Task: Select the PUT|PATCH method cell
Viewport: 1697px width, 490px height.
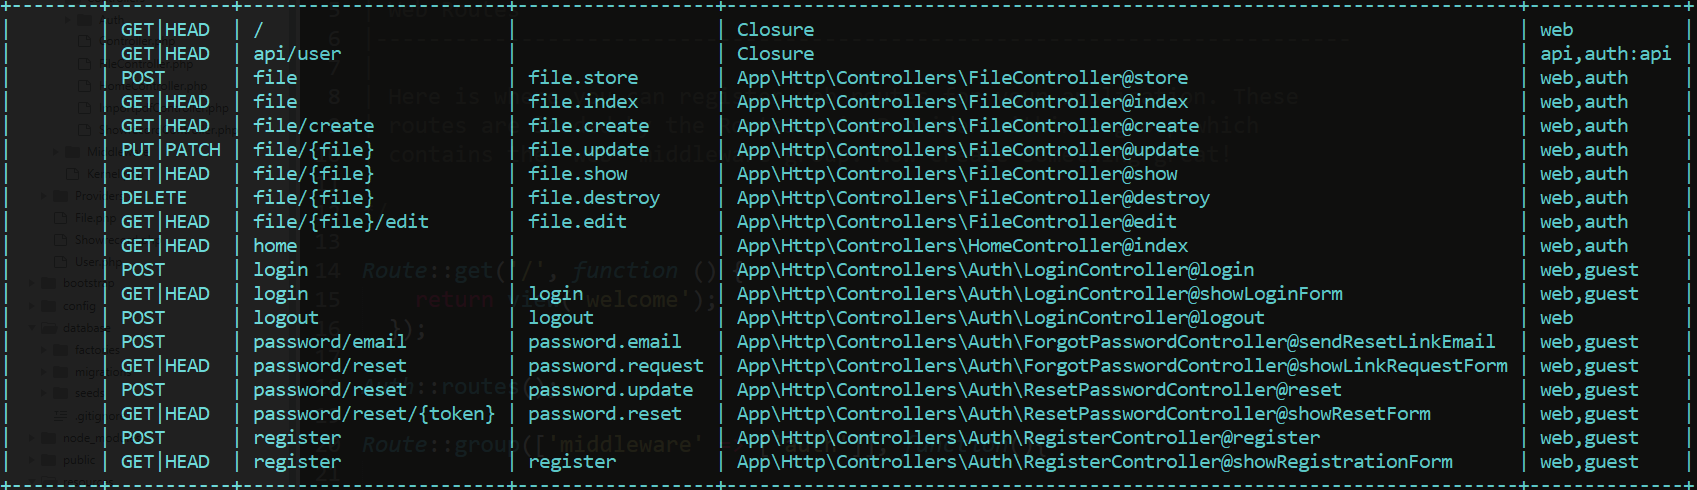Action: [x=171, y=150]
